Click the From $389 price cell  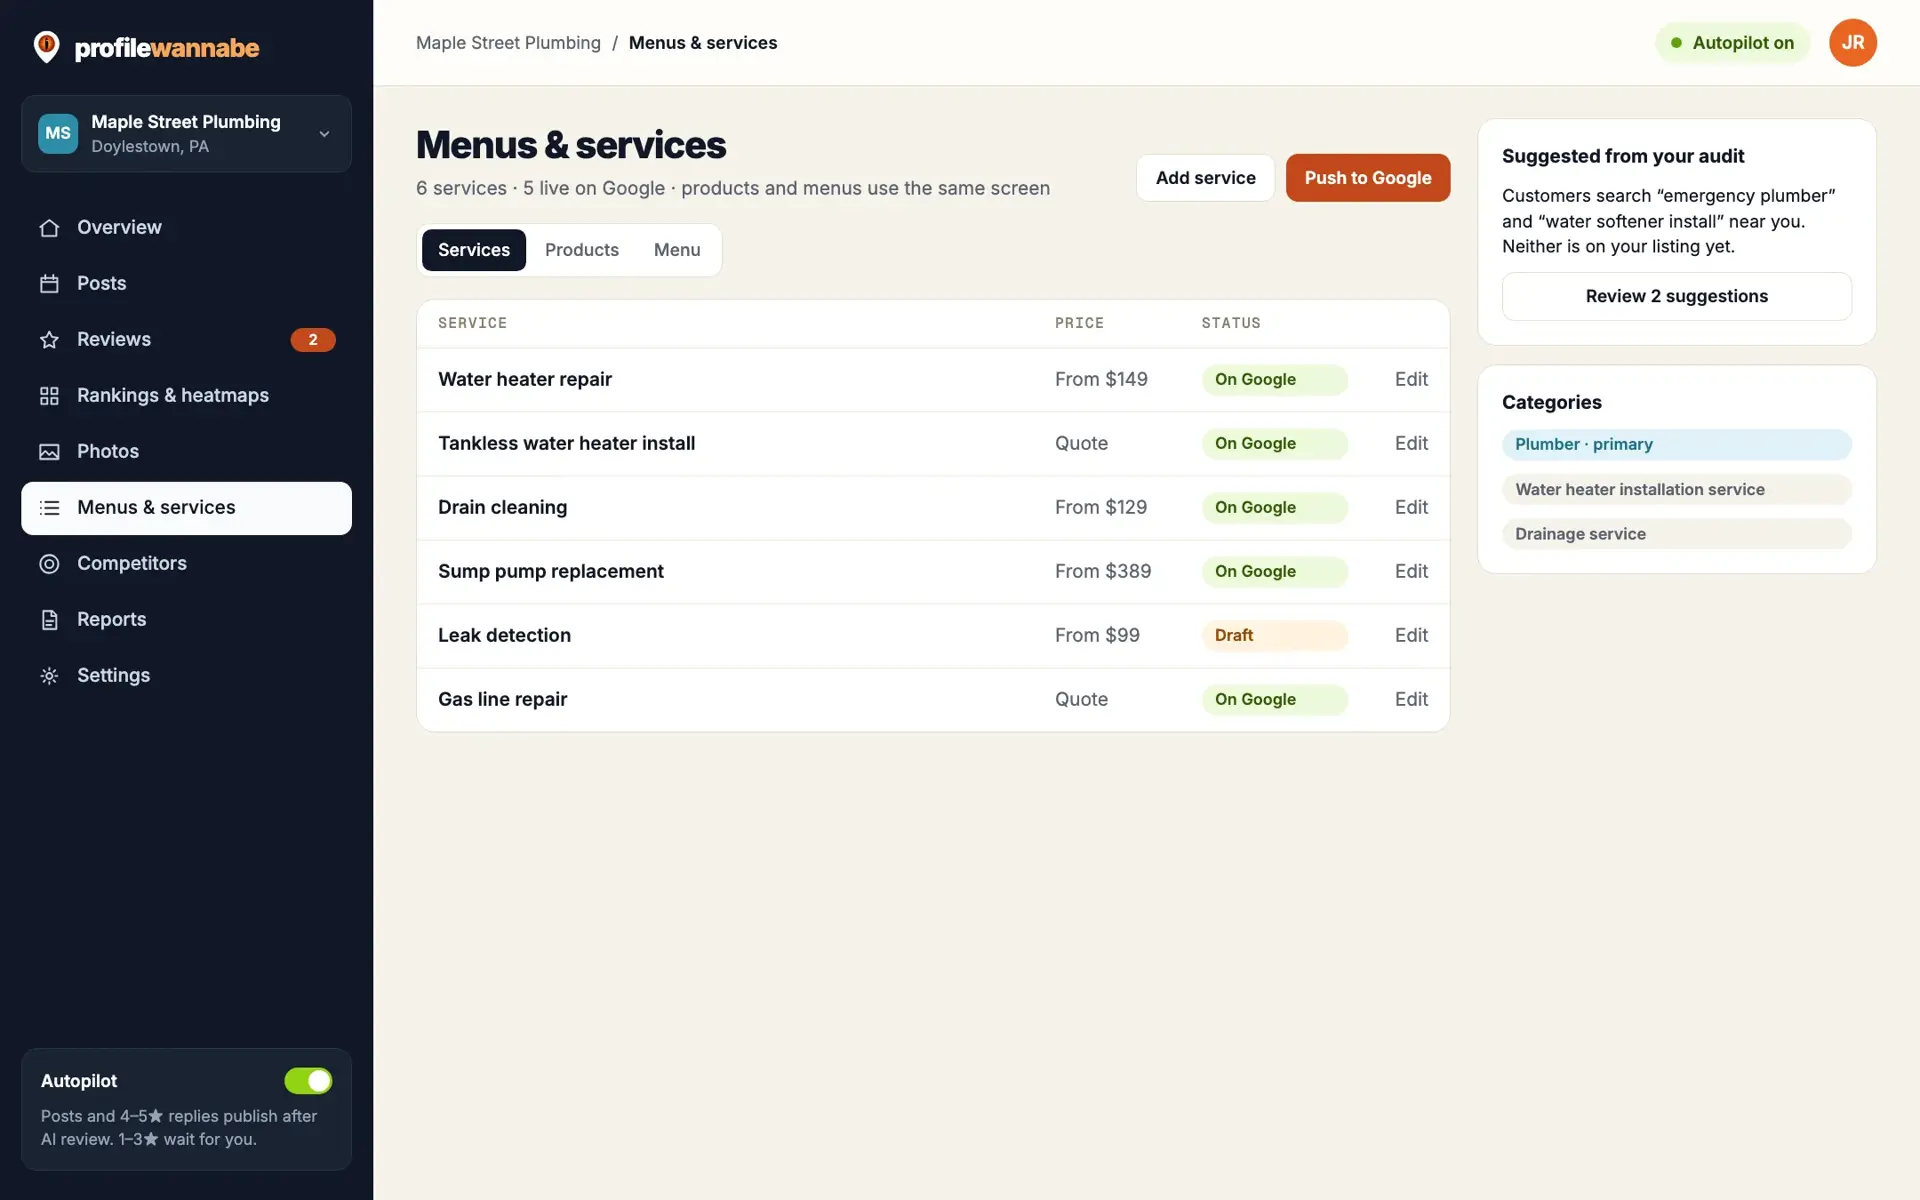pos(1103,572)
